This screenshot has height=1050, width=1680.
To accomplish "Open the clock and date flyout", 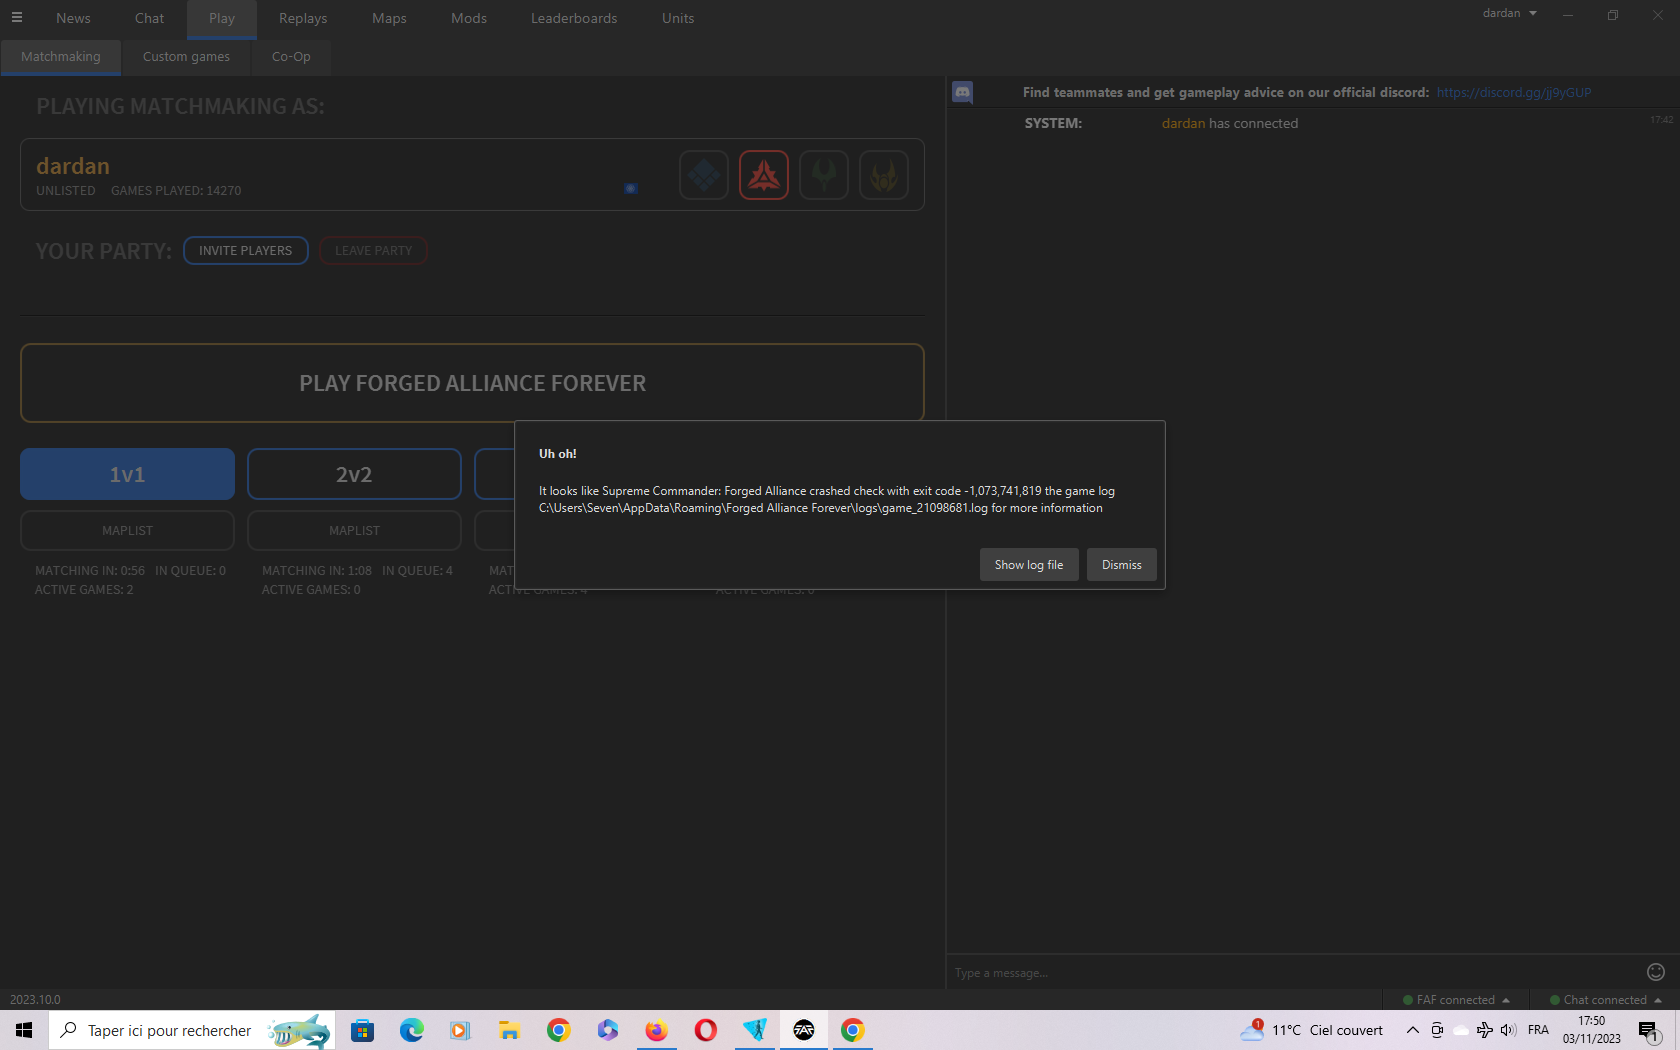I will tap(1592, 1030).
